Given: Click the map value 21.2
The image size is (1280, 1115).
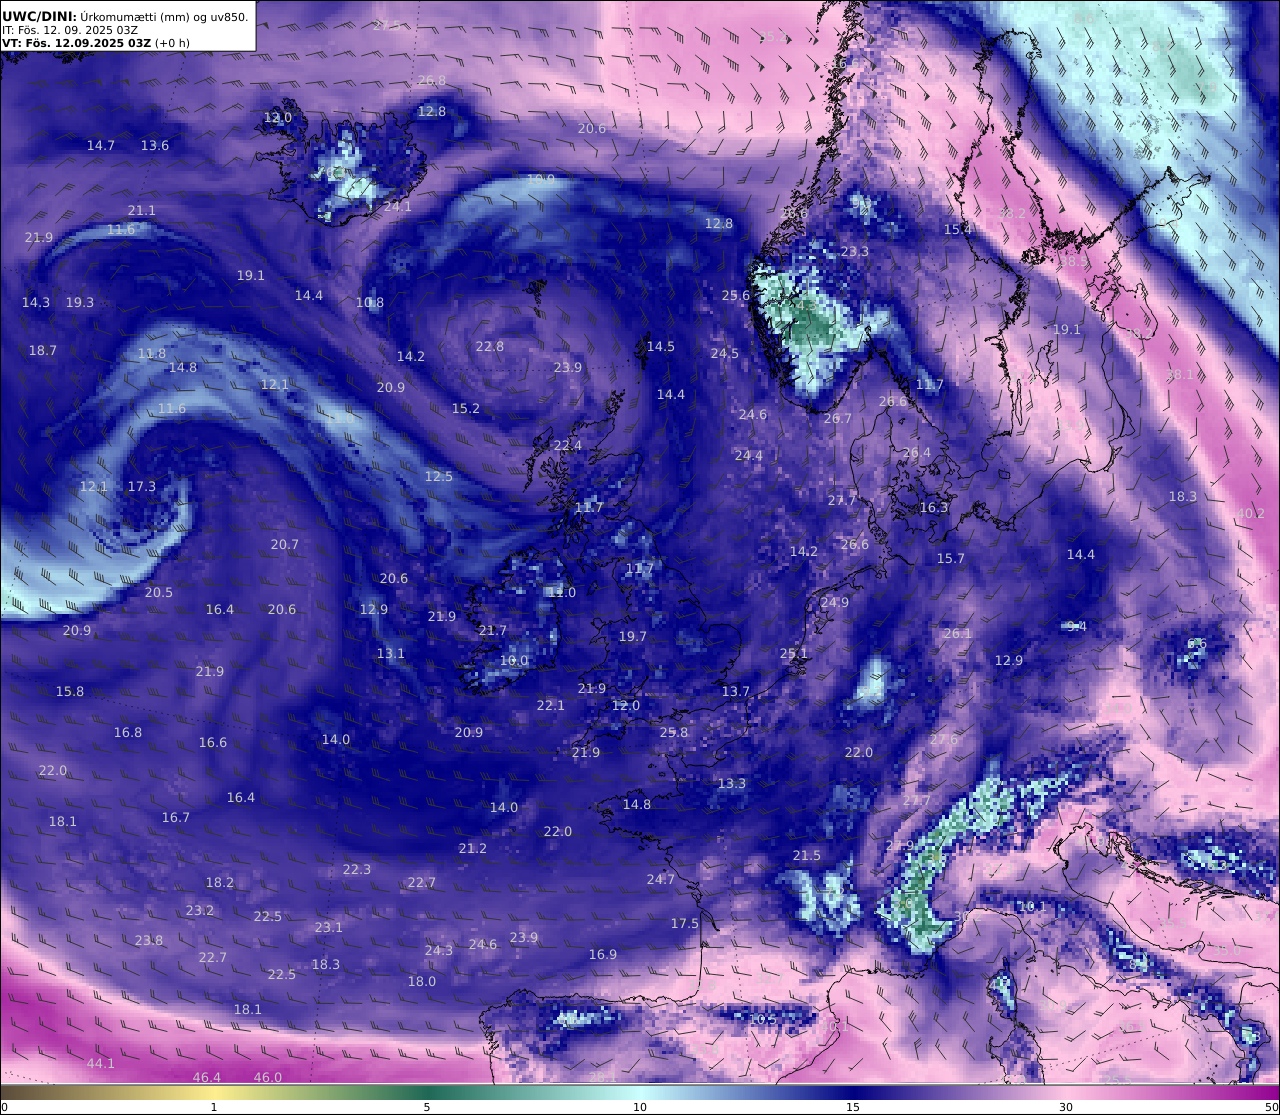Looking at the screenshot, I should (473, 848).
